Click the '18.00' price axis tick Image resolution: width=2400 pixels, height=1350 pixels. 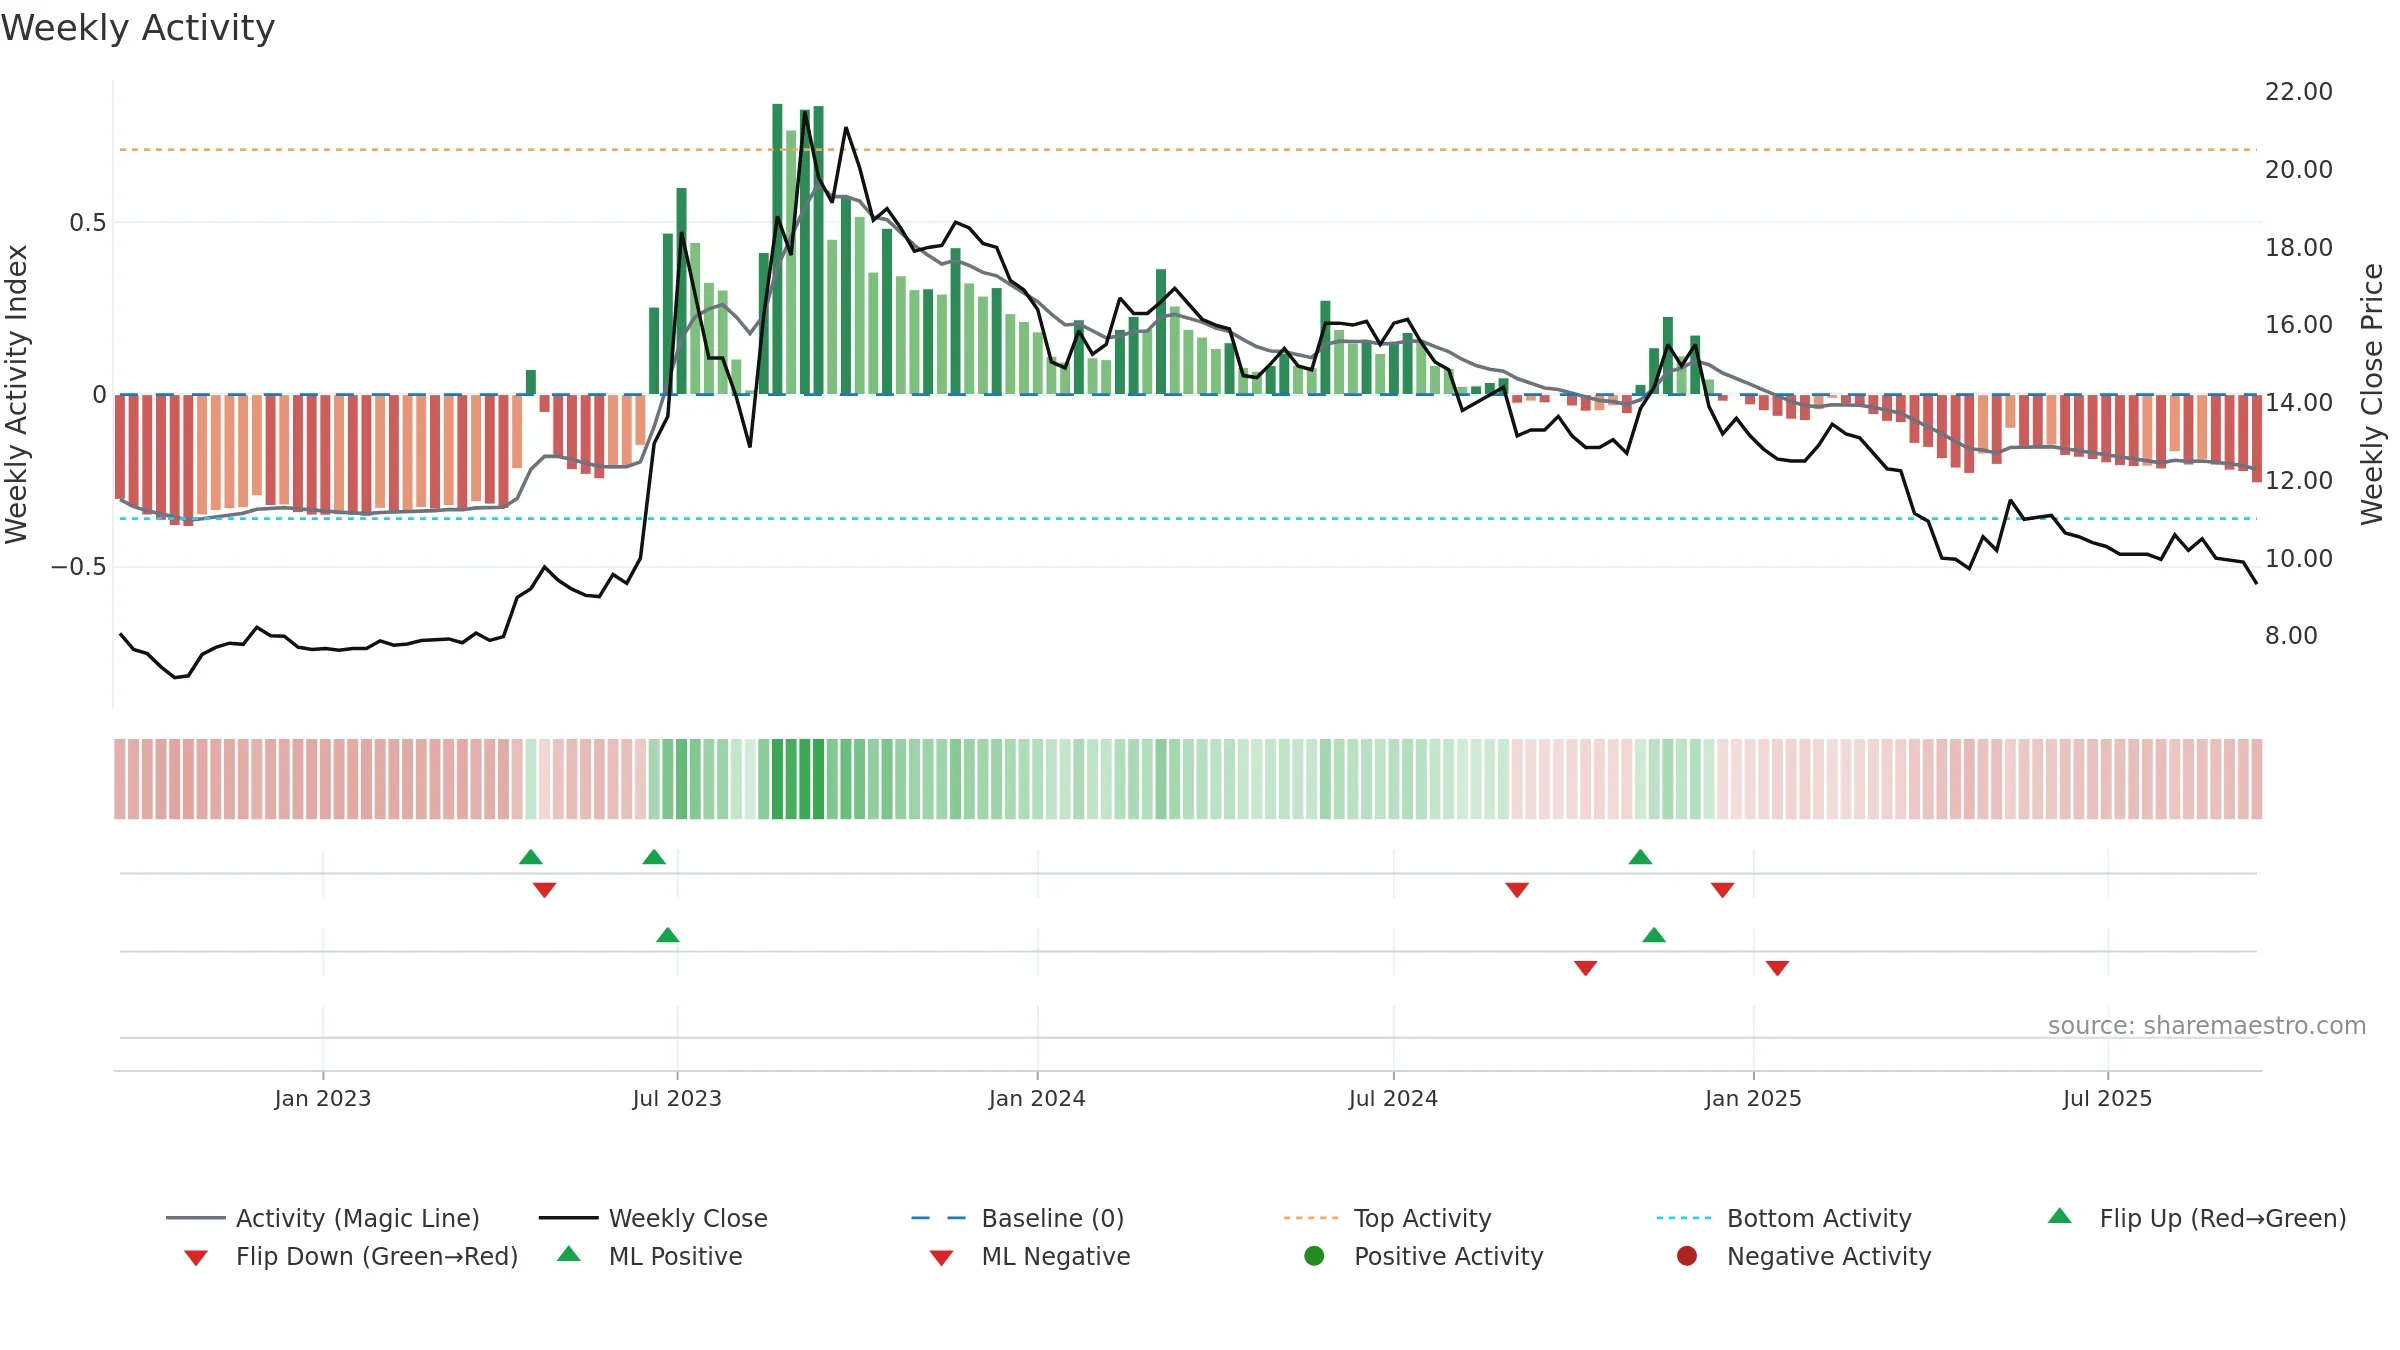[x=2299, y=248]
